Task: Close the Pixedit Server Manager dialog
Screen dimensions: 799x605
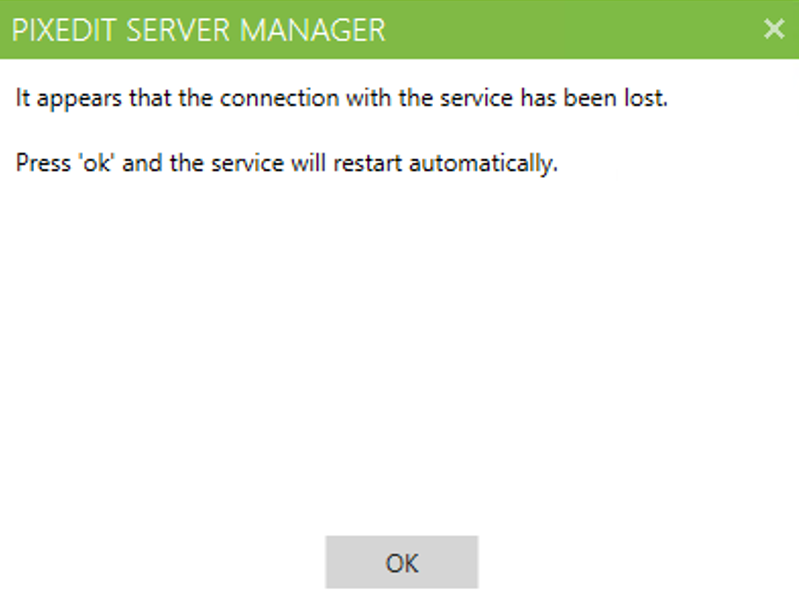Action: [774, 29]
